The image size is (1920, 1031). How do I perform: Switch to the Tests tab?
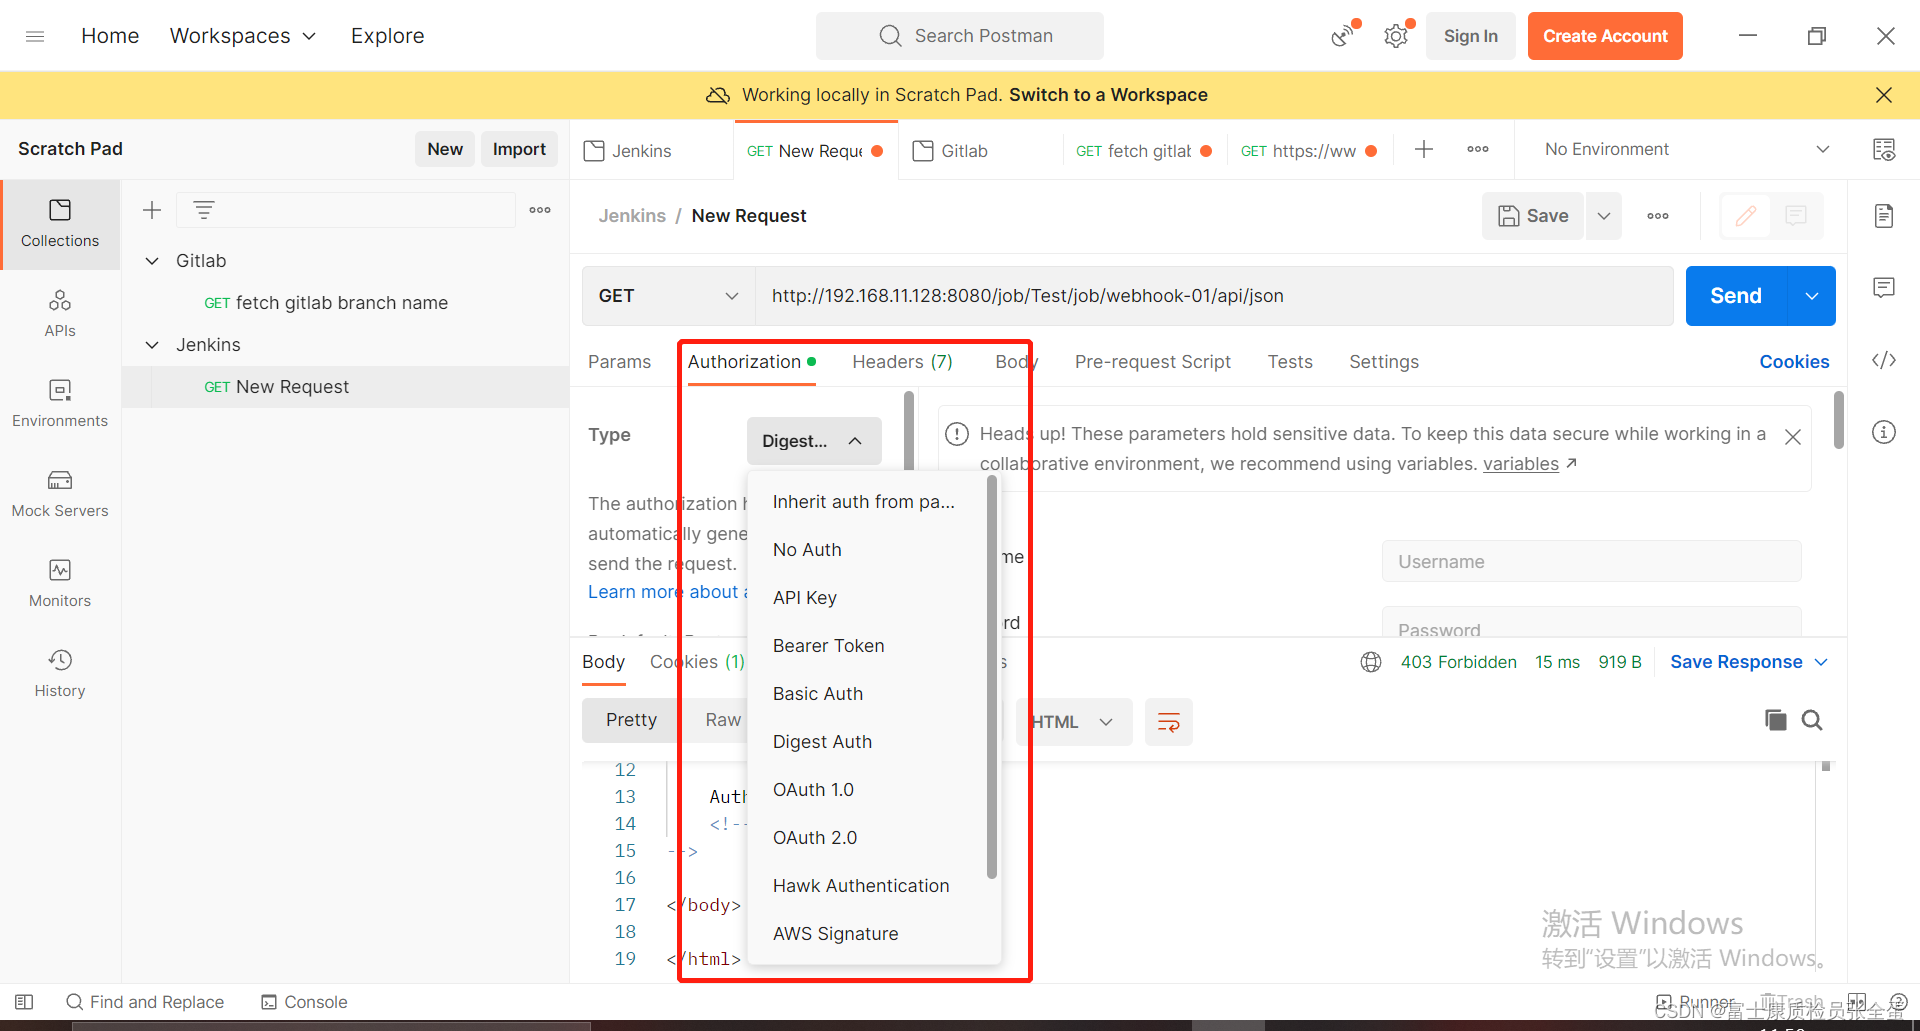(1290, 362)
